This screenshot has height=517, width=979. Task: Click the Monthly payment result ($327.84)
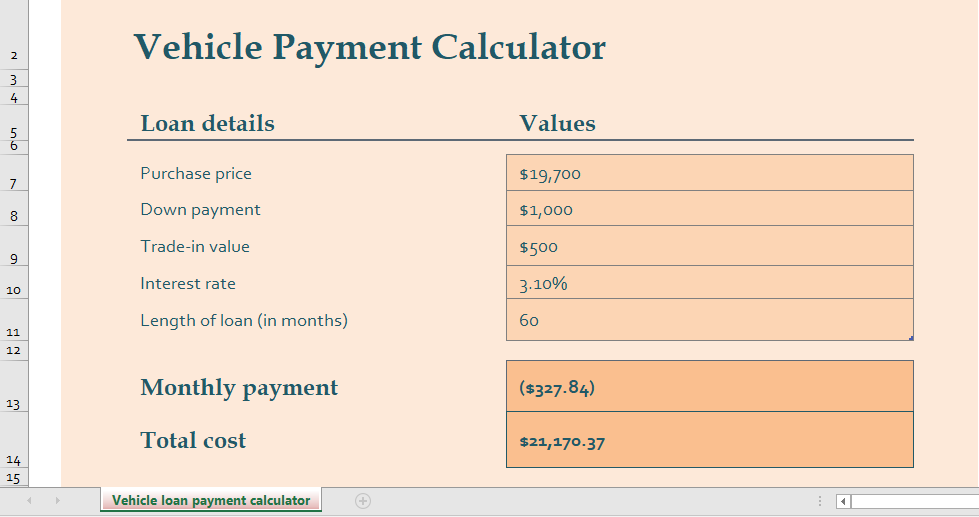[x=709, y=387]
